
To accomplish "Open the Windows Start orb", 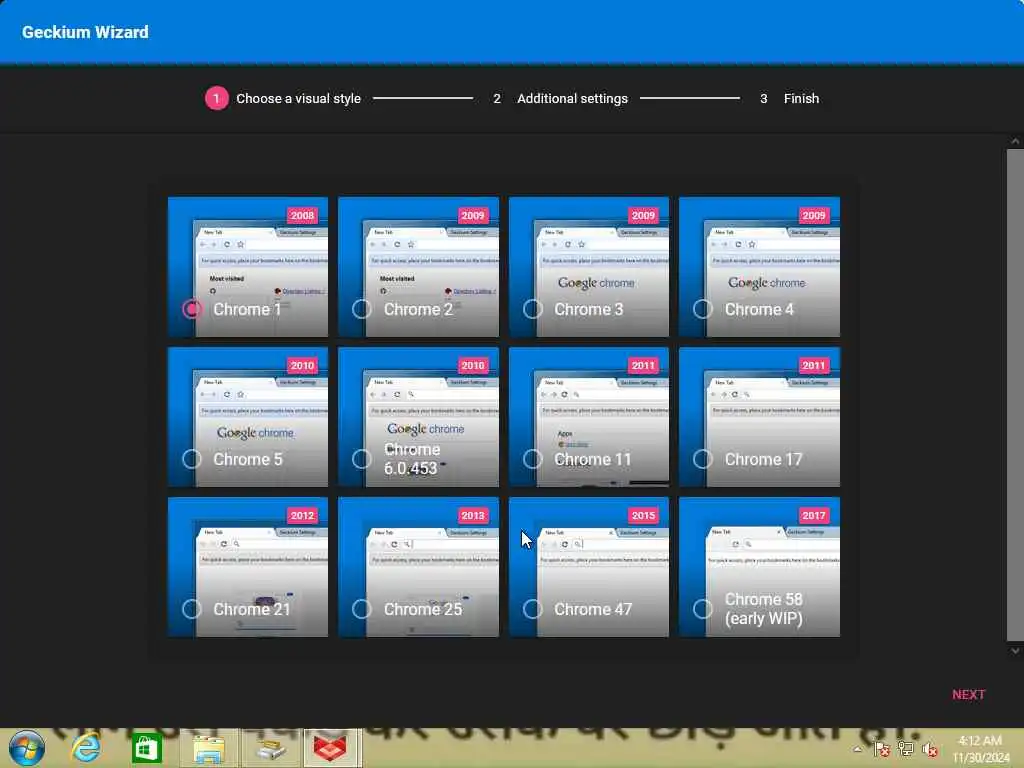I will click(x=27, y=748).
